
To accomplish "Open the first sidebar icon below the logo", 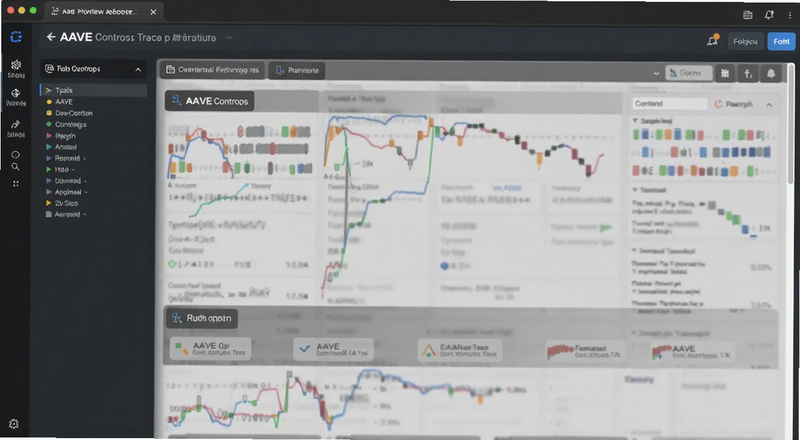I will coord(16,65).
